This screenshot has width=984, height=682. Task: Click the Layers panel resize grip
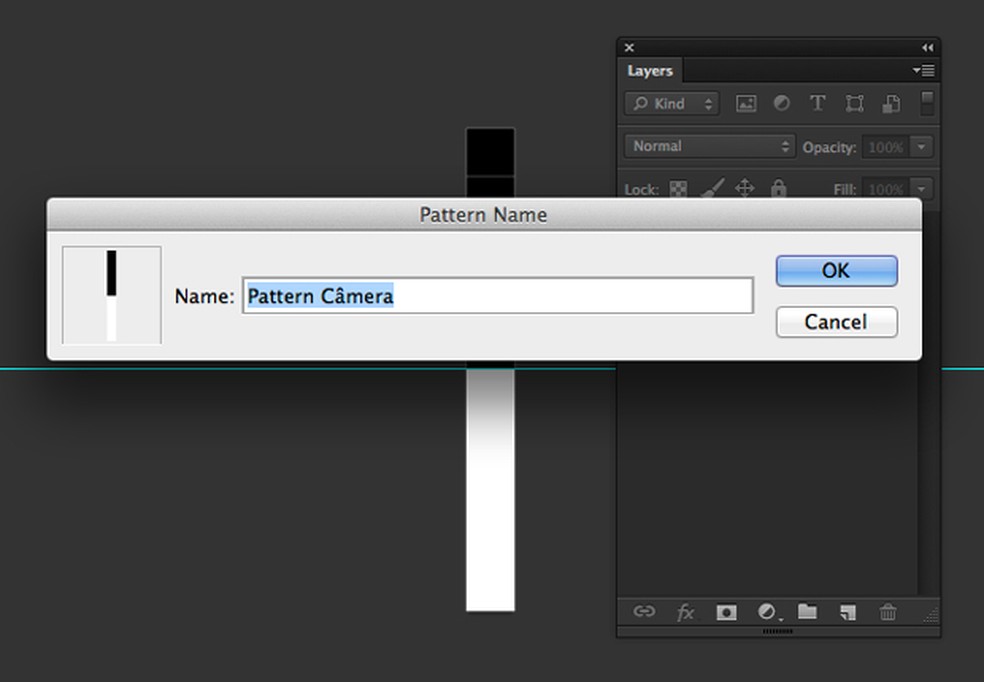click(x=931, y=615)
